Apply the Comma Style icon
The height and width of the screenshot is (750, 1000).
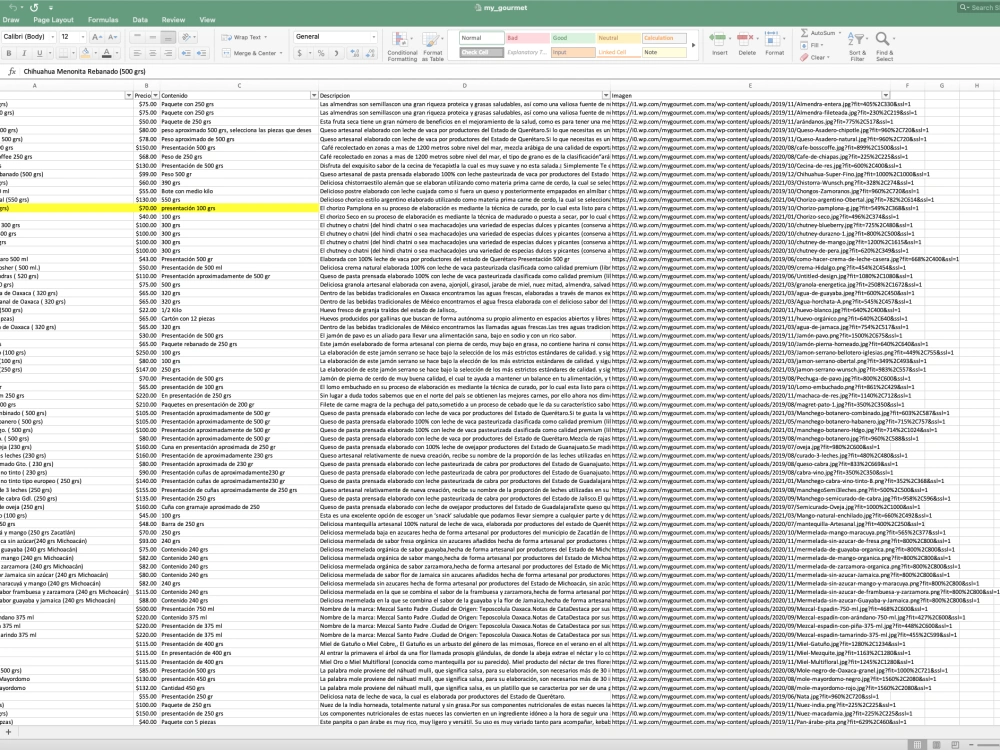337,53
